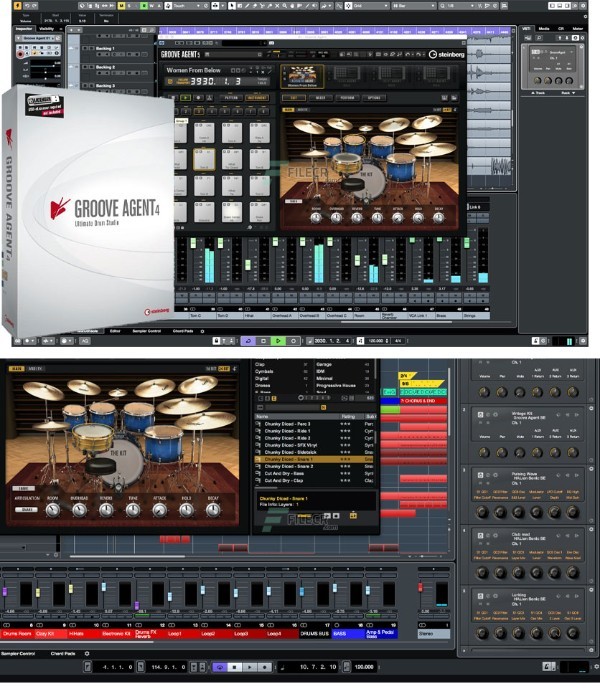Screen dimensions: 600x694
Task: Adjust the TUNE knob in lower Groove Agent kit
Action: click(133, 510)
